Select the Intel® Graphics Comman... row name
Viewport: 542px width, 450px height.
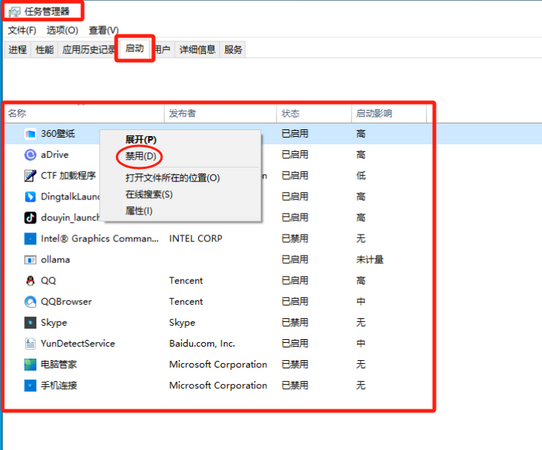pos(100,238)
